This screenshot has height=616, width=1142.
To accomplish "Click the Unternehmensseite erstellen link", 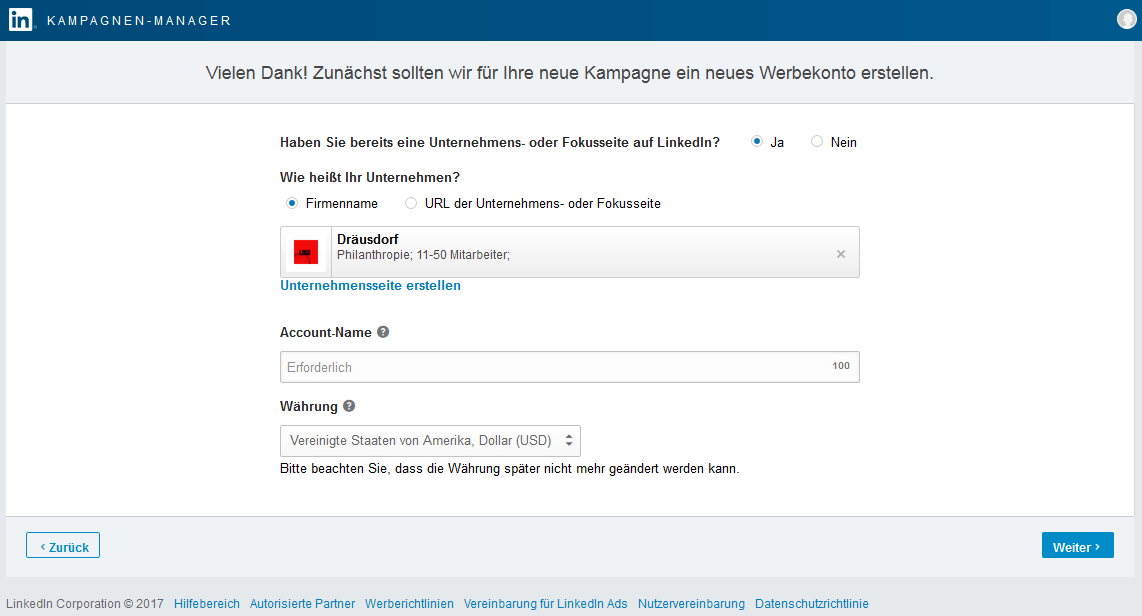I will tap(370, 285).
